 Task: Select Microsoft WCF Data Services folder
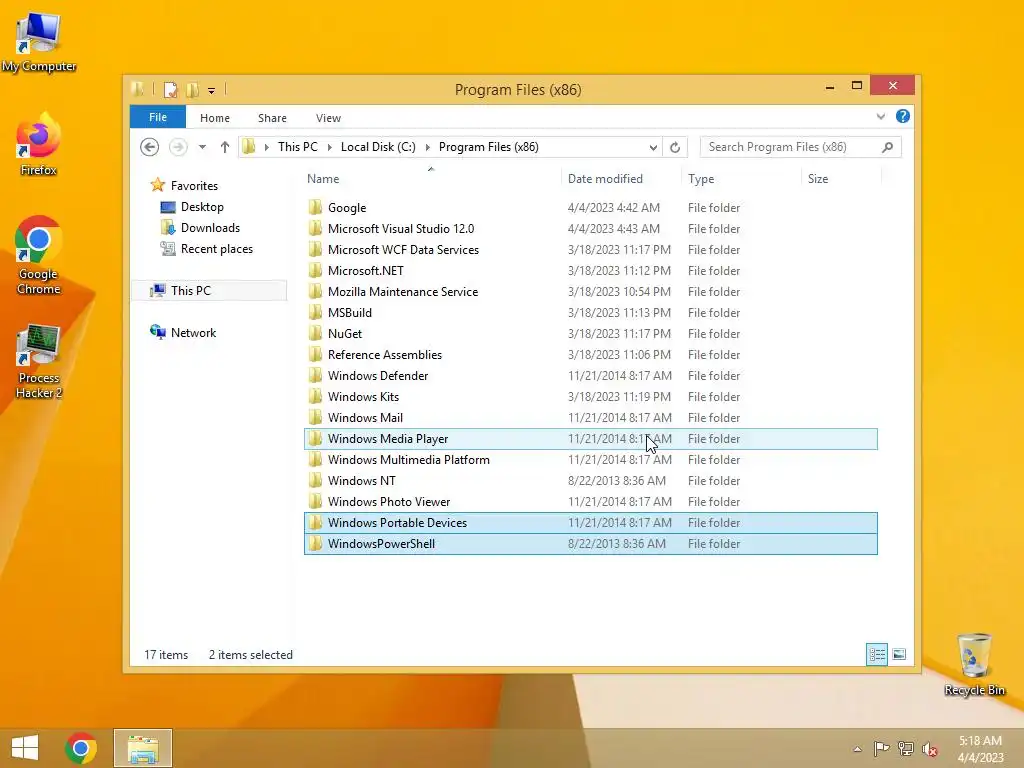590,249
